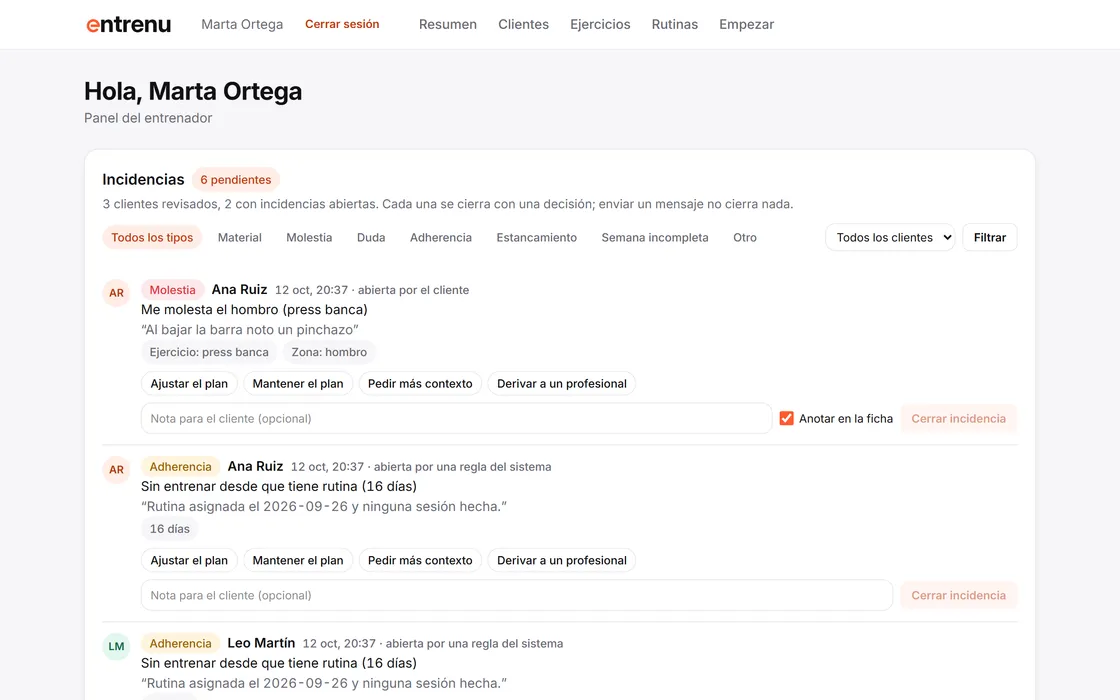
Task: Go to the Rutinas section
Action: (x=674, y=24)
